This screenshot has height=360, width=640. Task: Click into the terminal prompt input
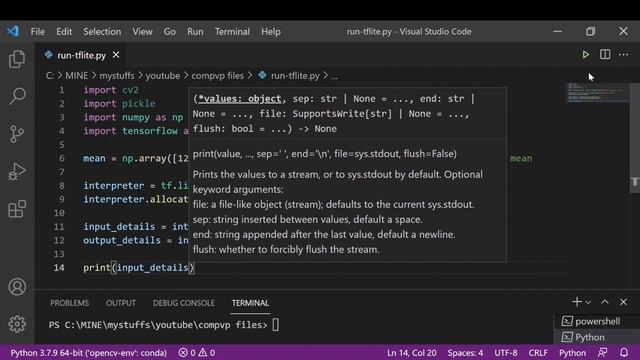click(276, 325)
